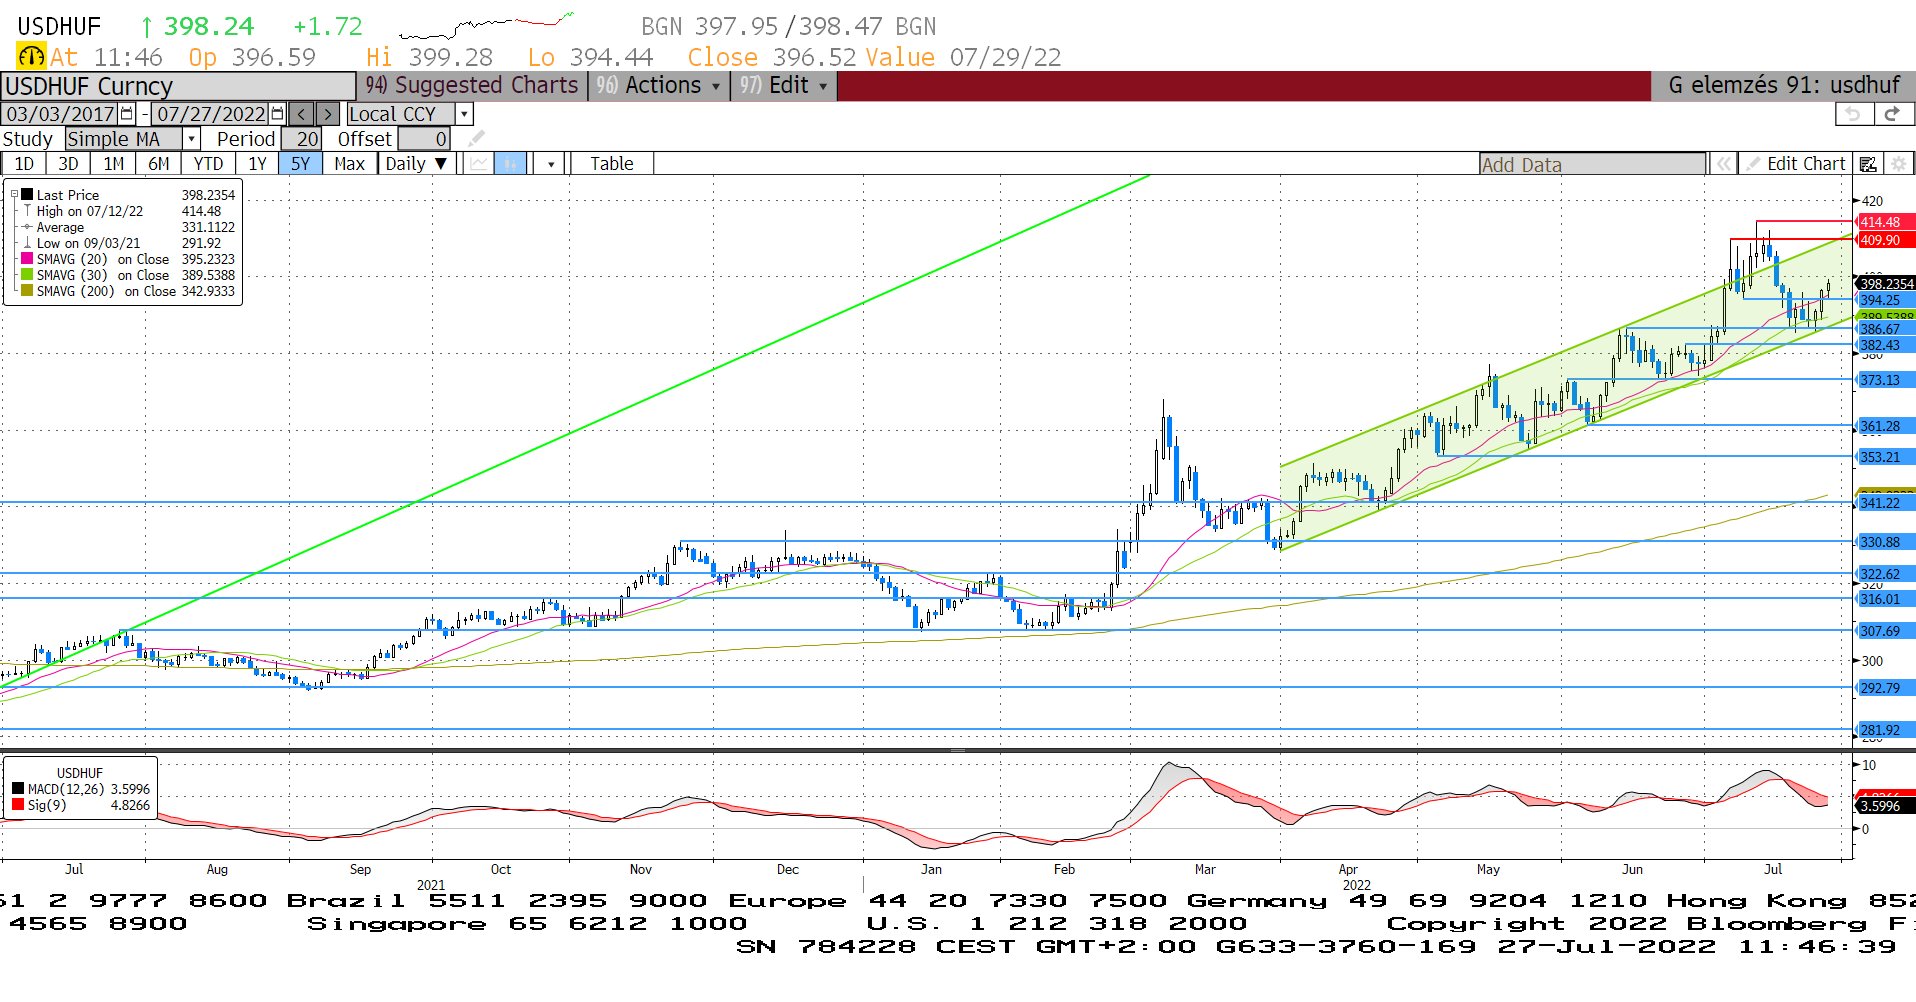Click the 353.21 blue level label

(x=1884, y=457)
